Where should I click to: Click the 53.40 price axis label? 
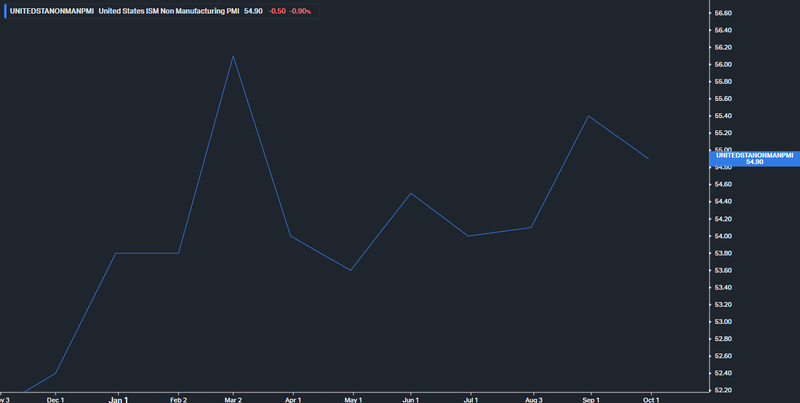pyautogui.click(x=723, y=287)
